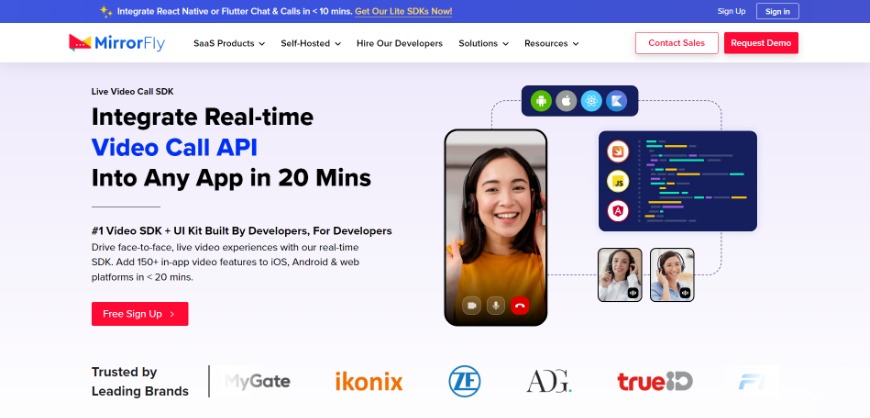This screenshot has height=418, width=870.
Task: Click the Free Sign Up button
Action: tap(140, 314)
